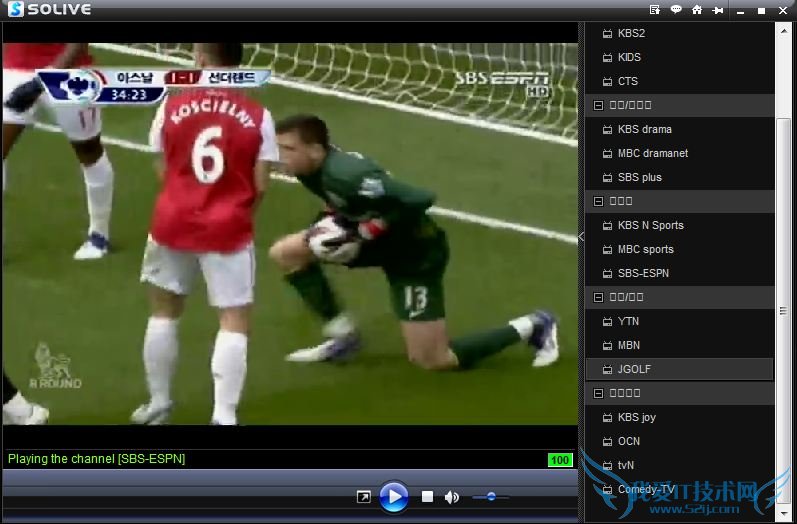
Task: Maximize the SOLIVE window
Action: pyautogui.click(x=761, y=11)
